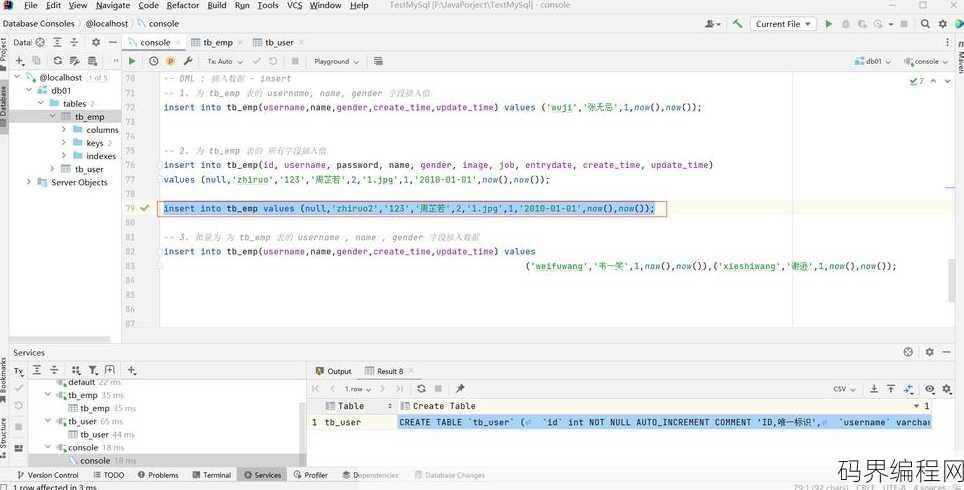Open the Database panel gear settings
This screenshot has width=964, height=490.
click(x=95, y=42)
